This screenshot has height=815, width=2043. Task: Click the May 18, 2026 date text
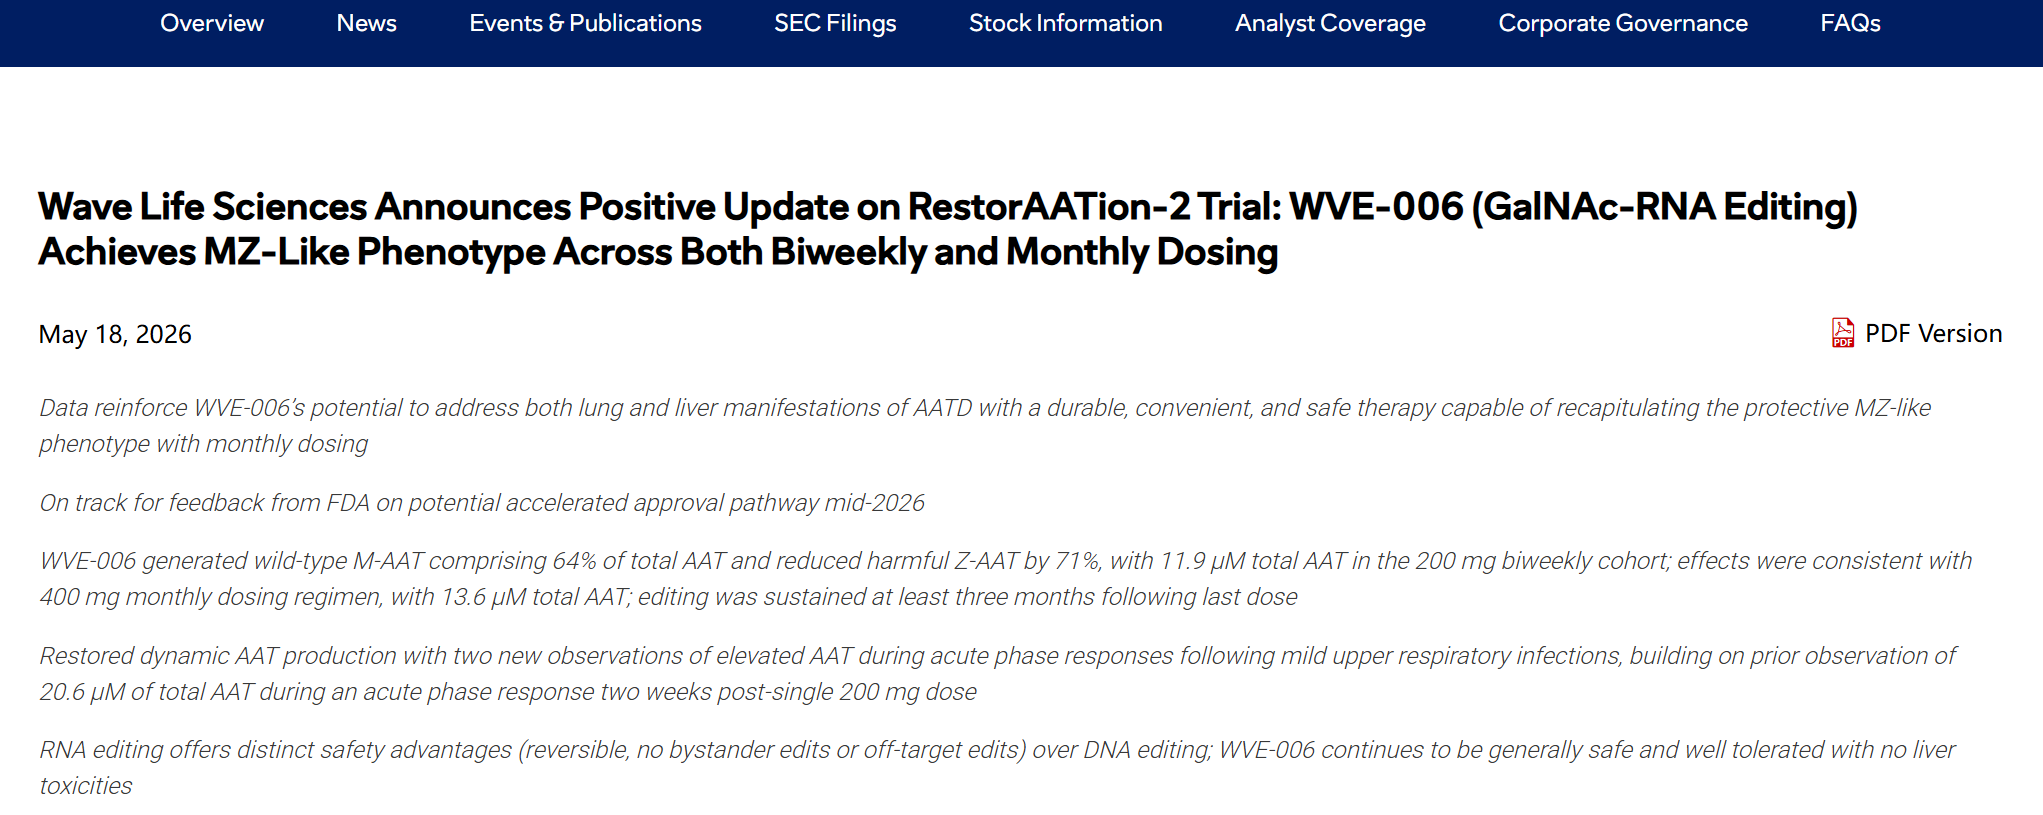pos(115,334)
